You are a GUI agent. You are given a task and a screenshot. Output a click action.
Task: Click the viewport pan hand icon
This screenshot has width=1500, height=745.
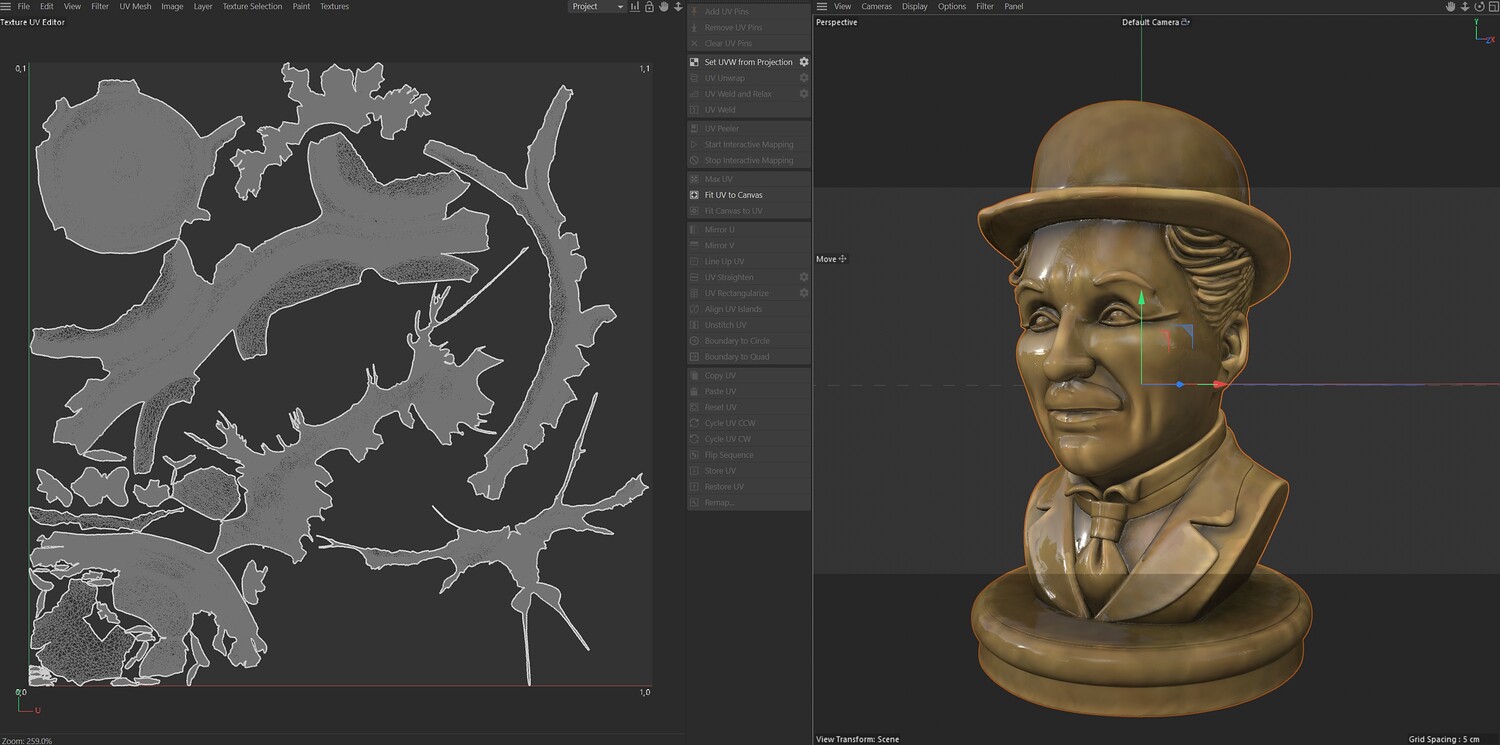point(1451,6)
